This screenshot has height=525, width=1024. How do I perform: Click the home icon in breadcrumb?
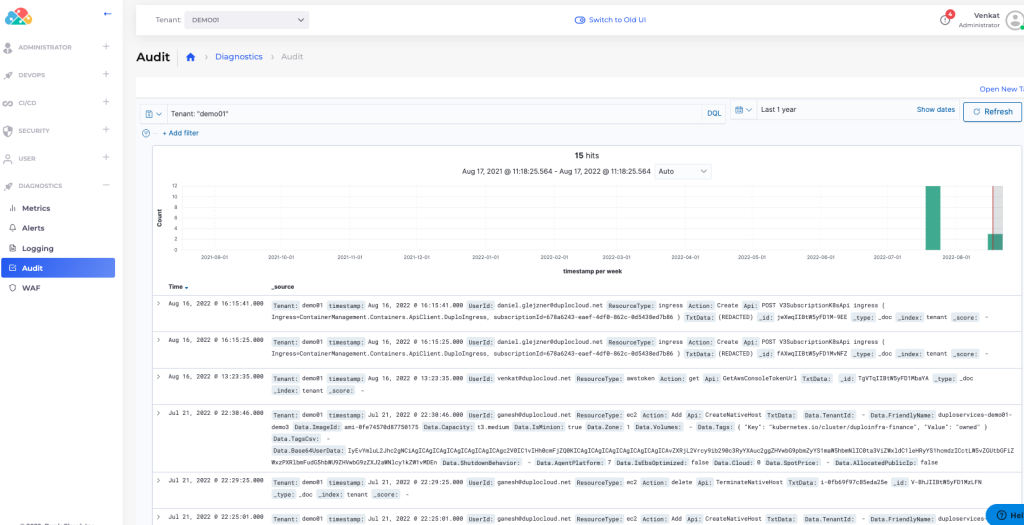coord(190,57)
